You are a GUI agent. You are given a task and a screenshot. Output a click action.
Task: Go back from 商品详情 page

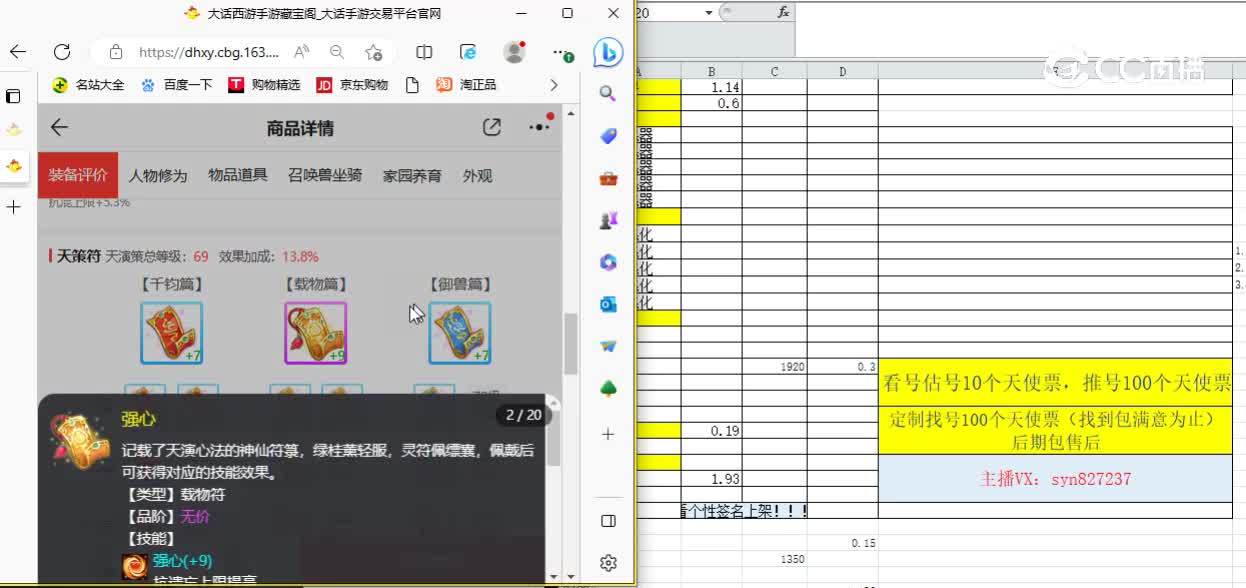59,127
